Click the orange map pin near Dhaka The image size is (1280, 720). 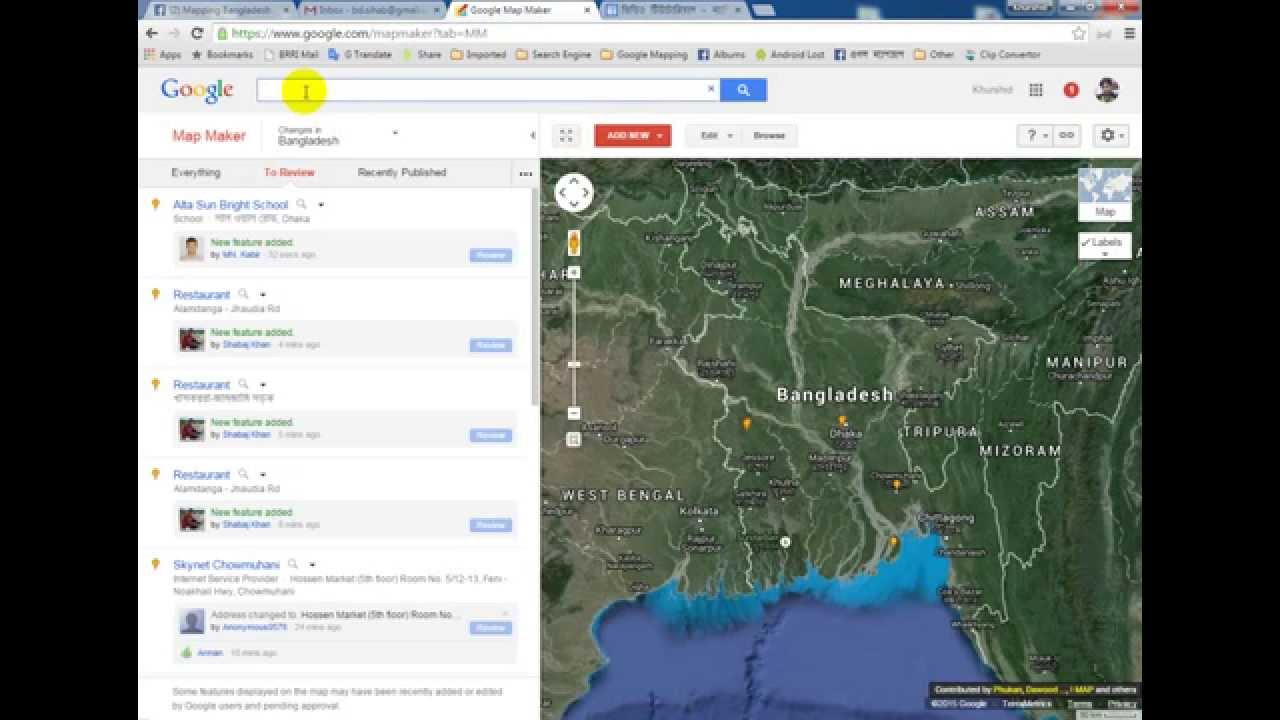(x=842, y=422)
